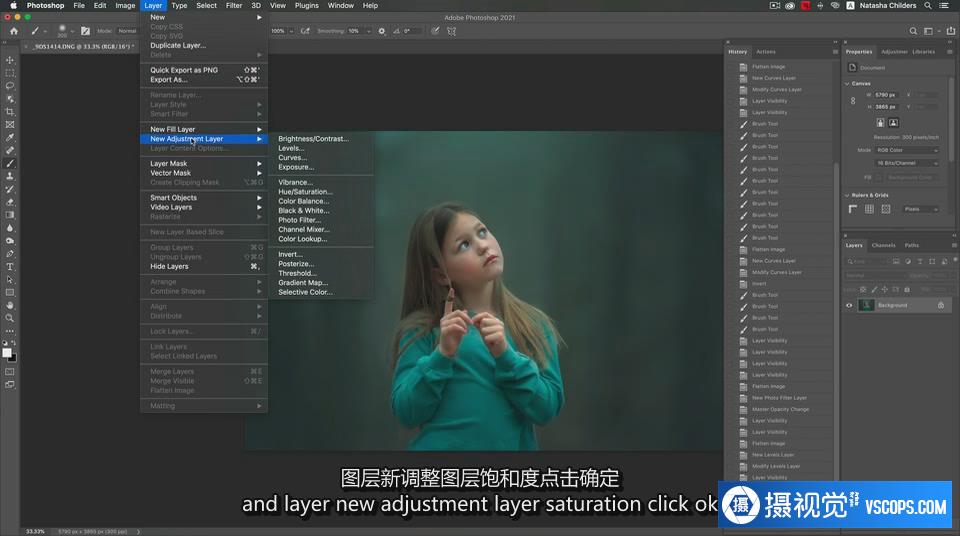Select the Lasso tool

(x=10, y=86)
